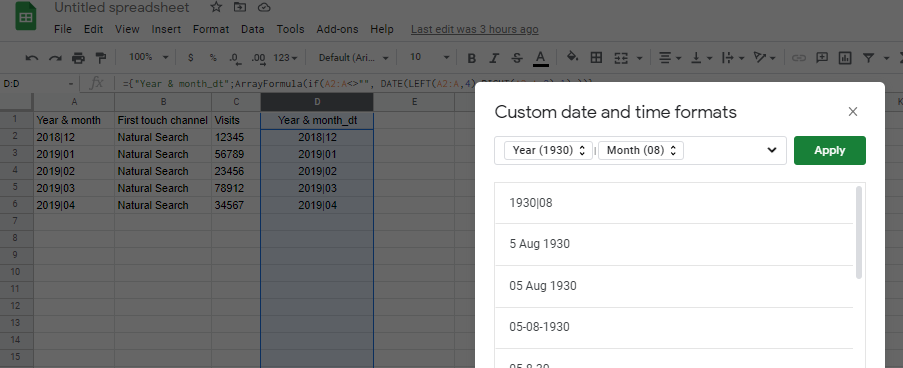Open the File menu

tap(63, 29)
